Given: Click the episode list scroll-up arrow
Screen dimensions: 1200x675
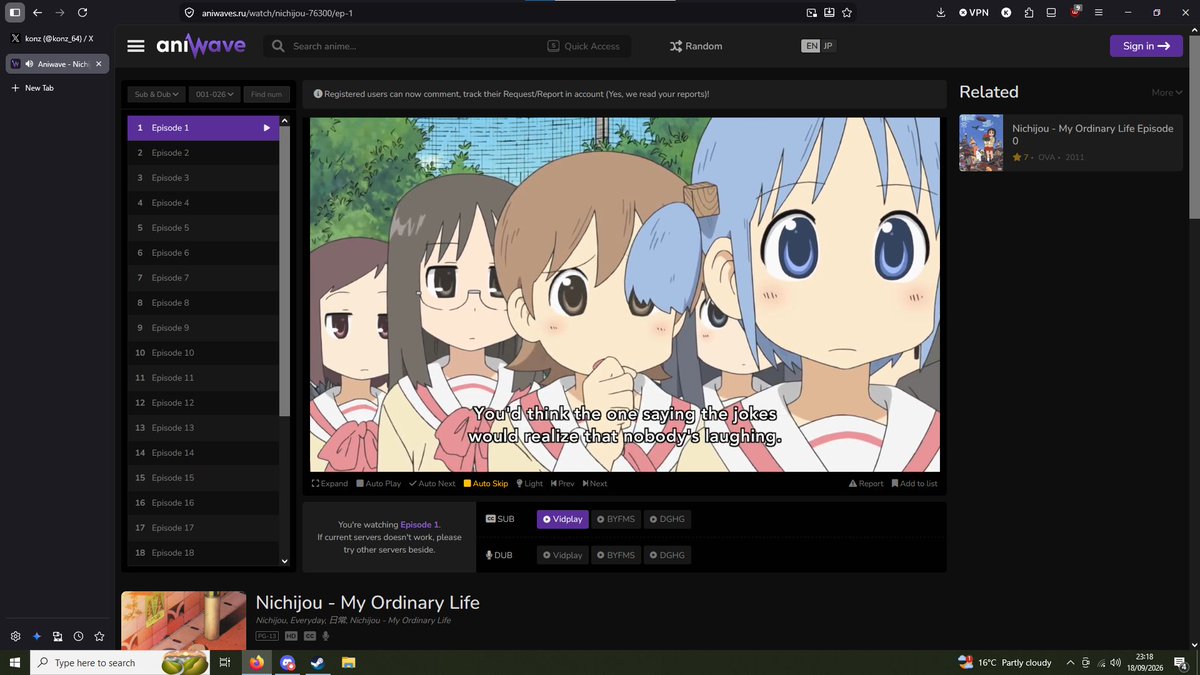Looking at the screenshot, I should (285, 122).
